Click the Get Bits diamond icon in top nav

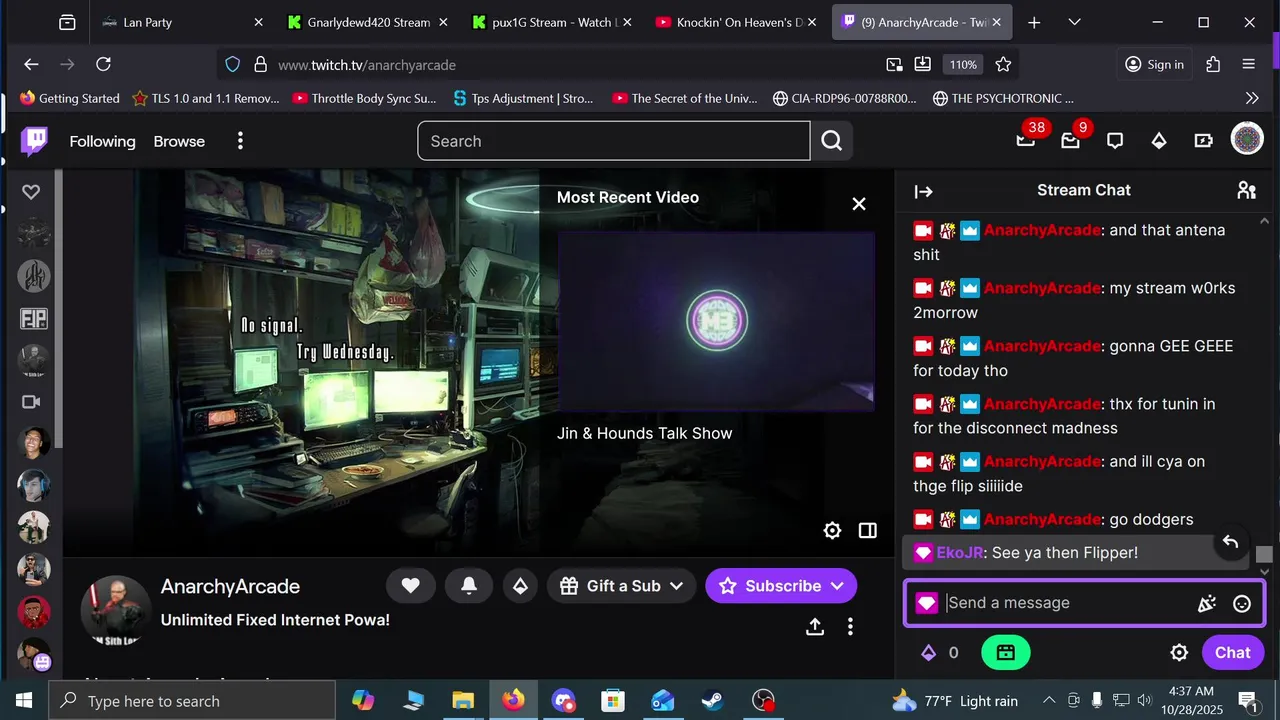[1159, 141]
